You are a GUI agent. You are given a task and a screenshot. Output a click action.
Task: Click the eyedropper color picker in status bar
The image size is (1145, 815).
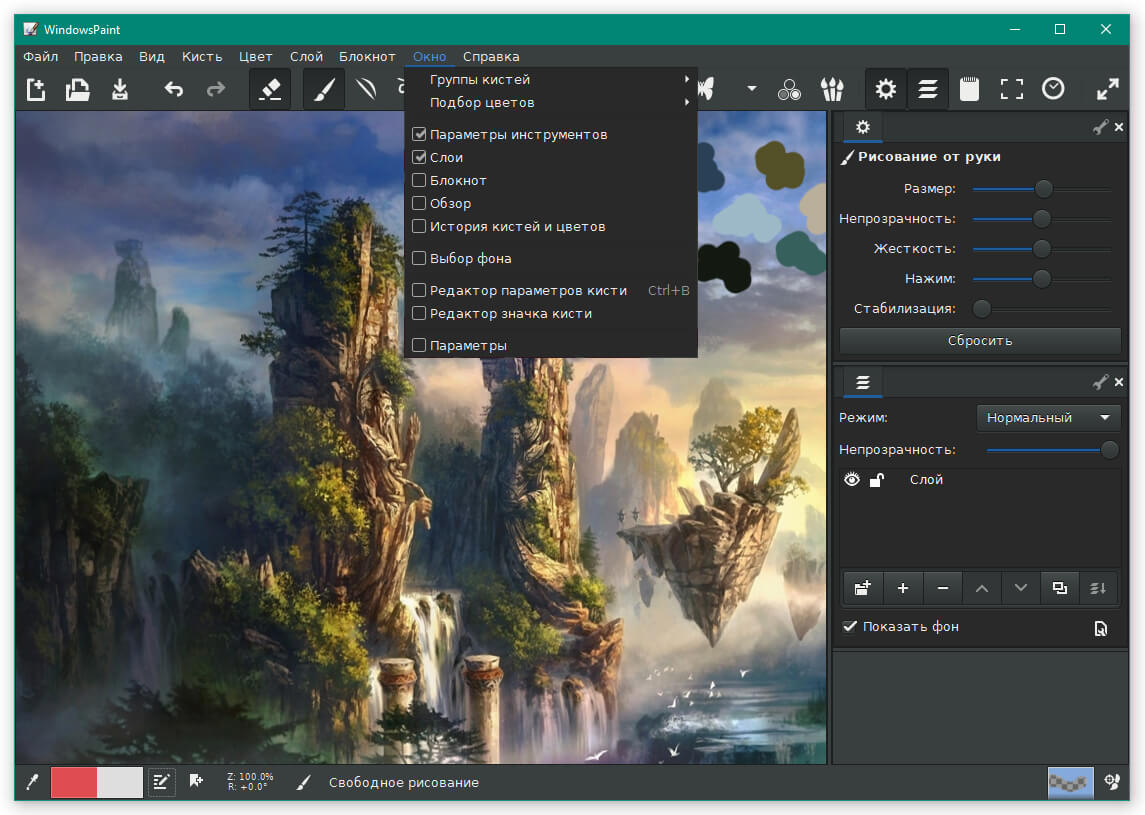pos(32,782)
